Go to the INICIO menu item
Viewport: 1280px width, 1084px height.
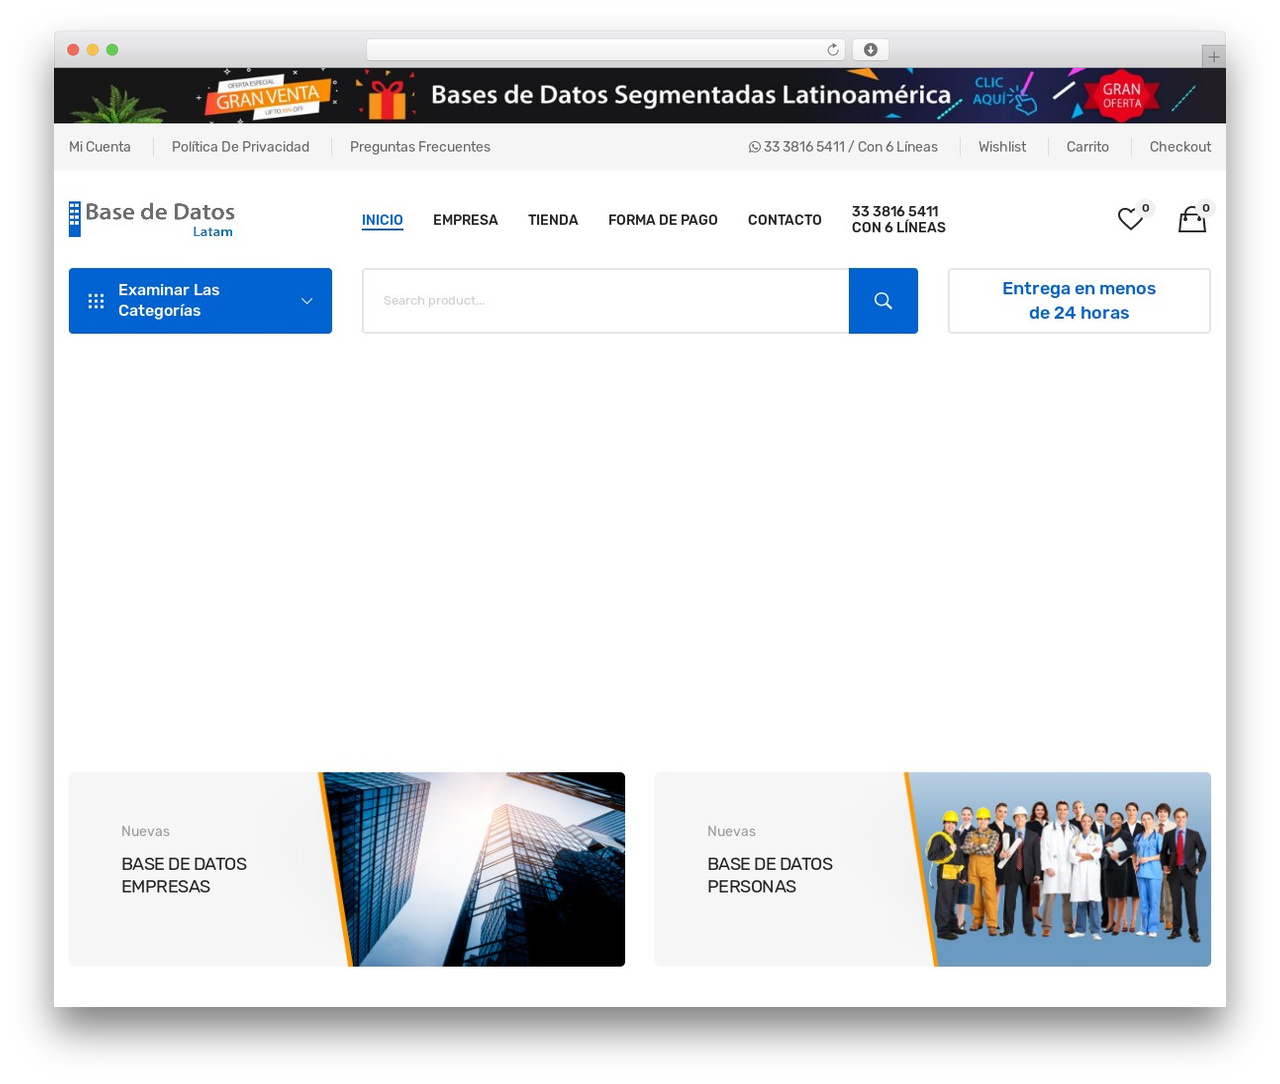[x=382, y=220]
